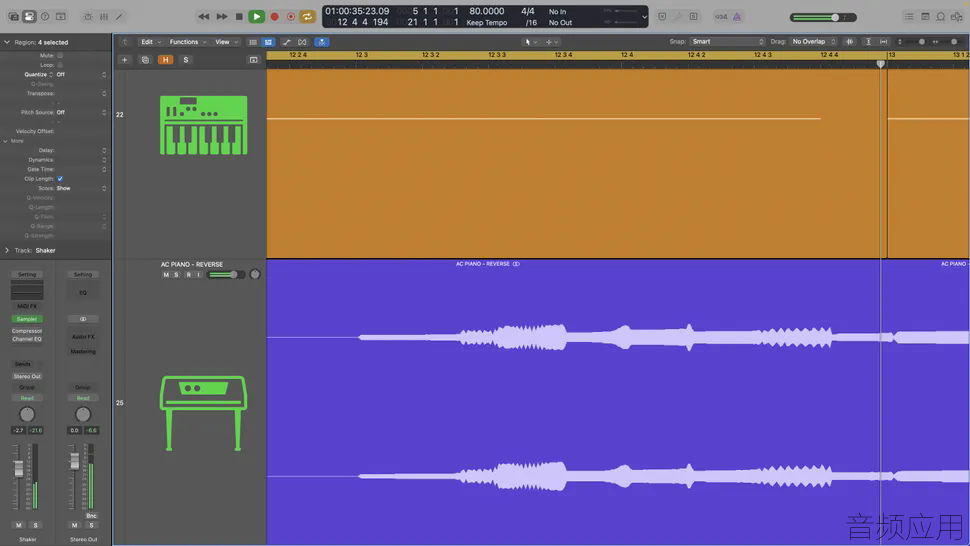The height and width of the screenshot is (546, 970).
Task: Toggle Flex editing icon
Action: [302, 42]
